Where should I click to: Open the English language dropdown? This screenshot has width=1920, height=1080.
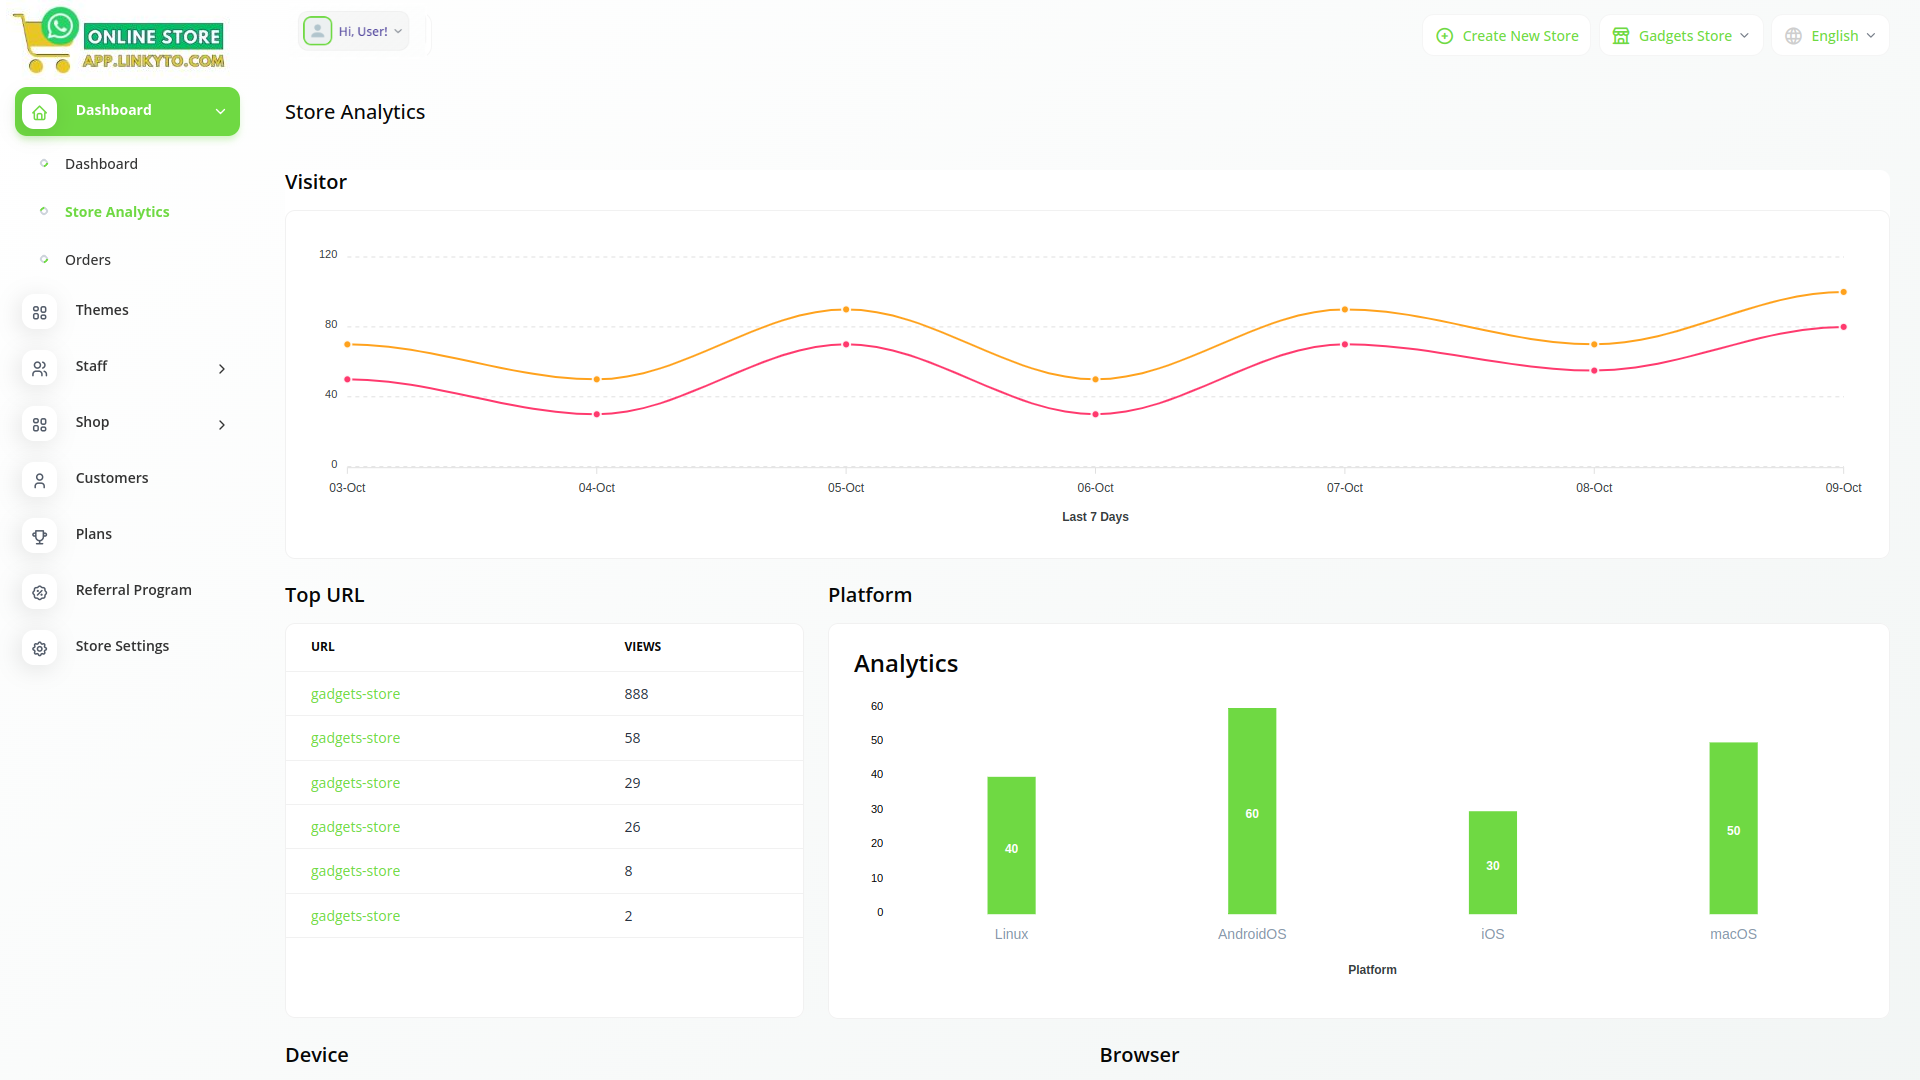pyautogui.click(x=1830, y=36)
